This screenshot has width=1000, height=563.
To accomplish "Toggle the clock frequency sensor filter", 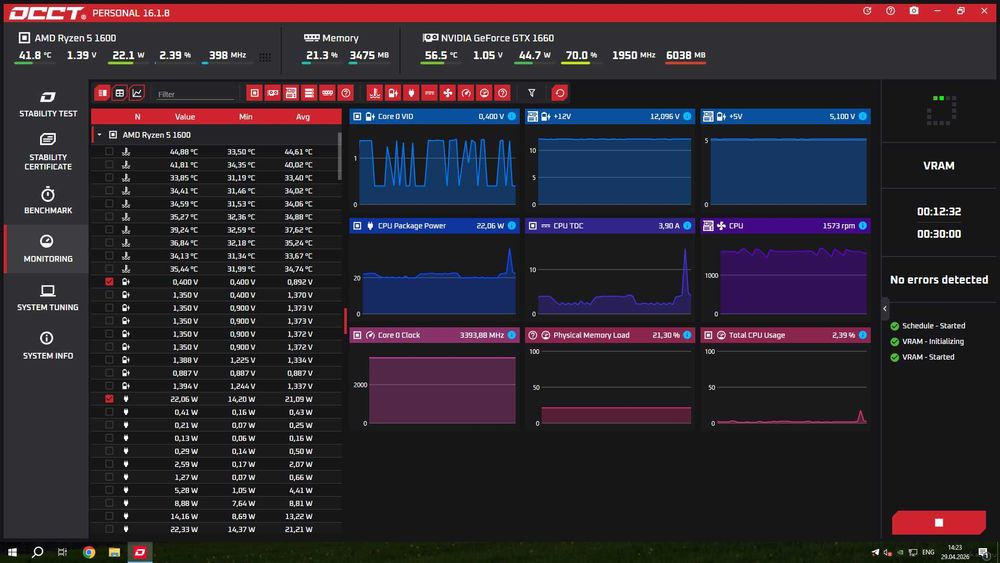I will [x=466, y=93].
